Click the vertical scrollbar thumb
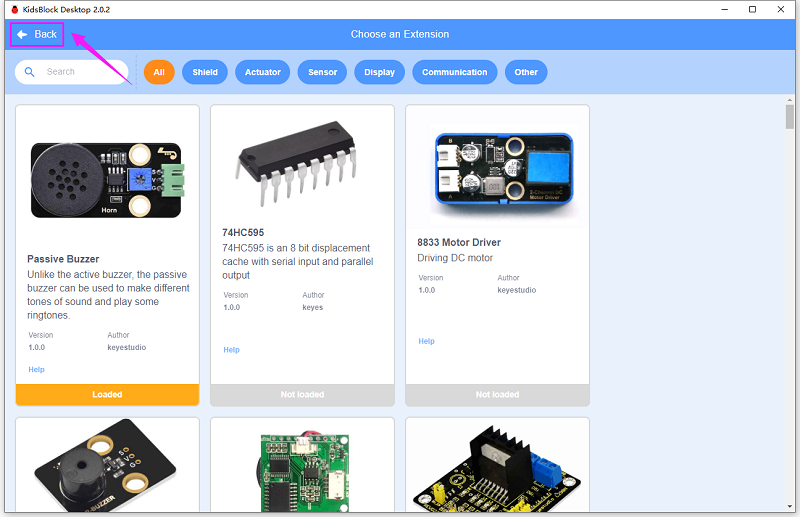This screenshot has height=517, width=800. [790, 117]
